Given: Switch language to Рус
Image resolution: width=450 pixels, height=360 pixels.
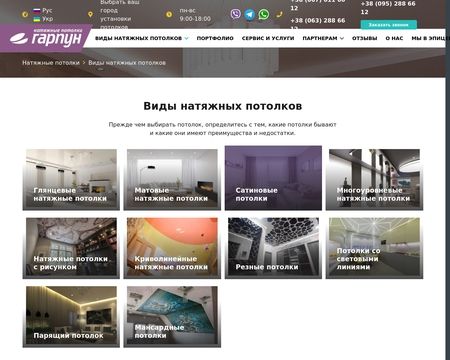Looking at the screenshot, I should tap(43, 10).
